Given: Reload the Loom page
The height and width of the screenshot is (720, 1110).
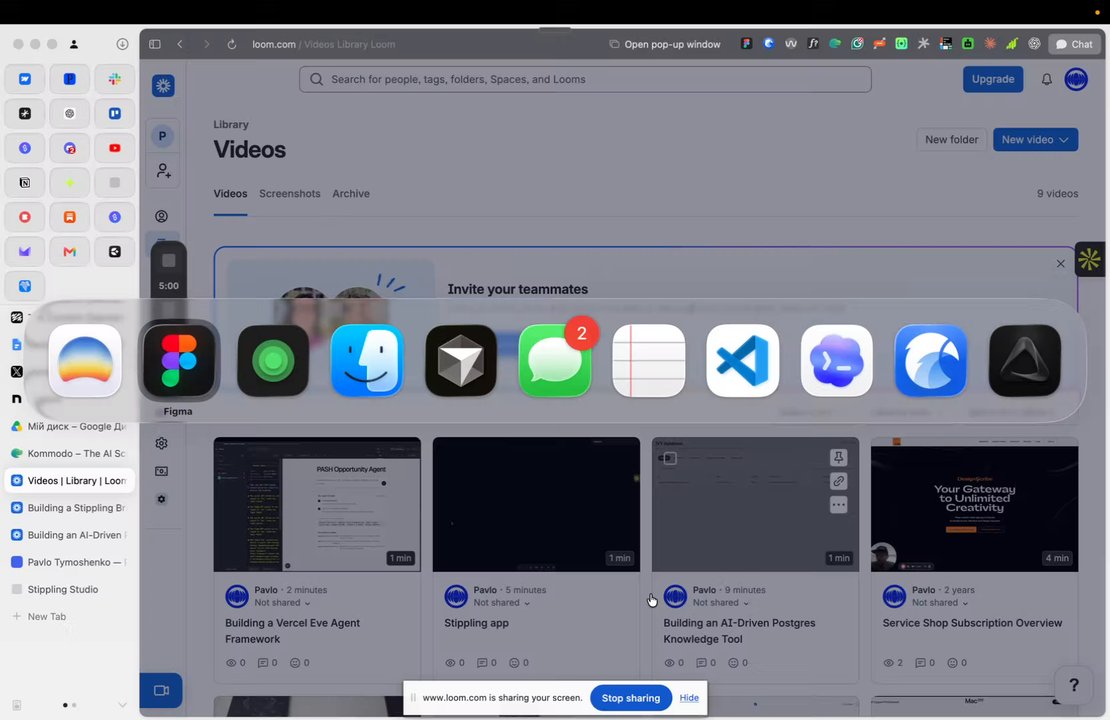Looking at the screenshot, I should coord(231,44).
